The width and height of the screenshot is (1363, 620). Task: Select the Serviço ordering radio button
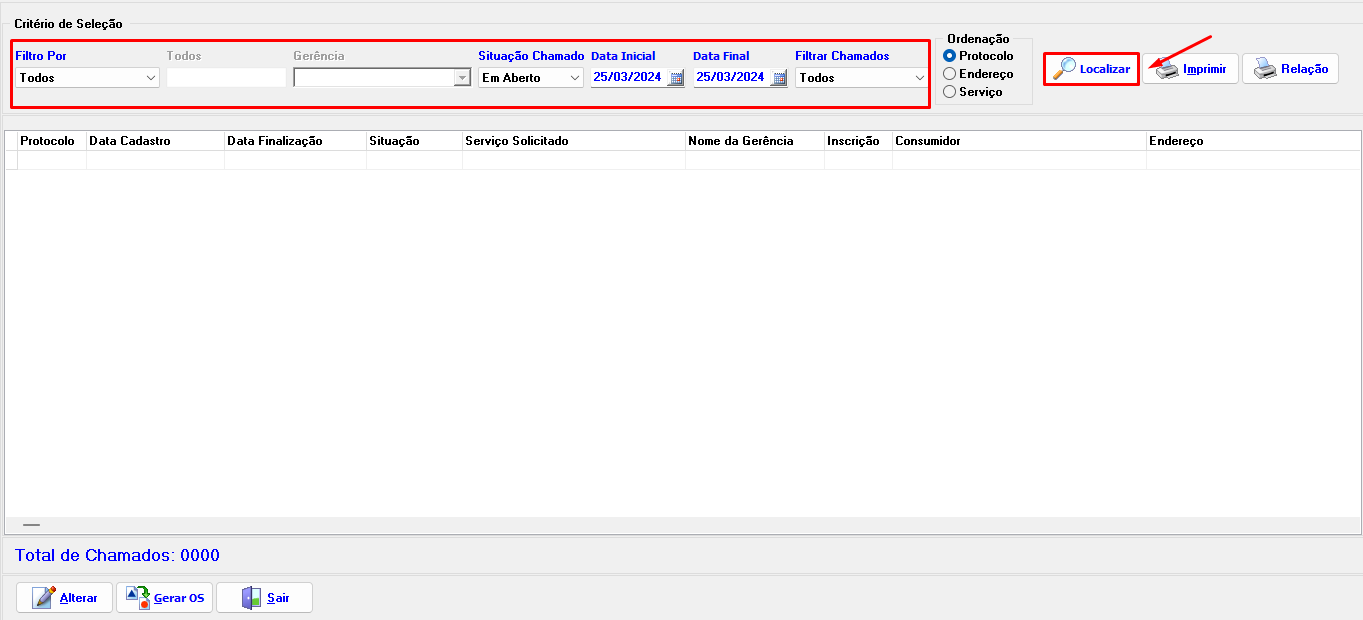pos(948,91)
